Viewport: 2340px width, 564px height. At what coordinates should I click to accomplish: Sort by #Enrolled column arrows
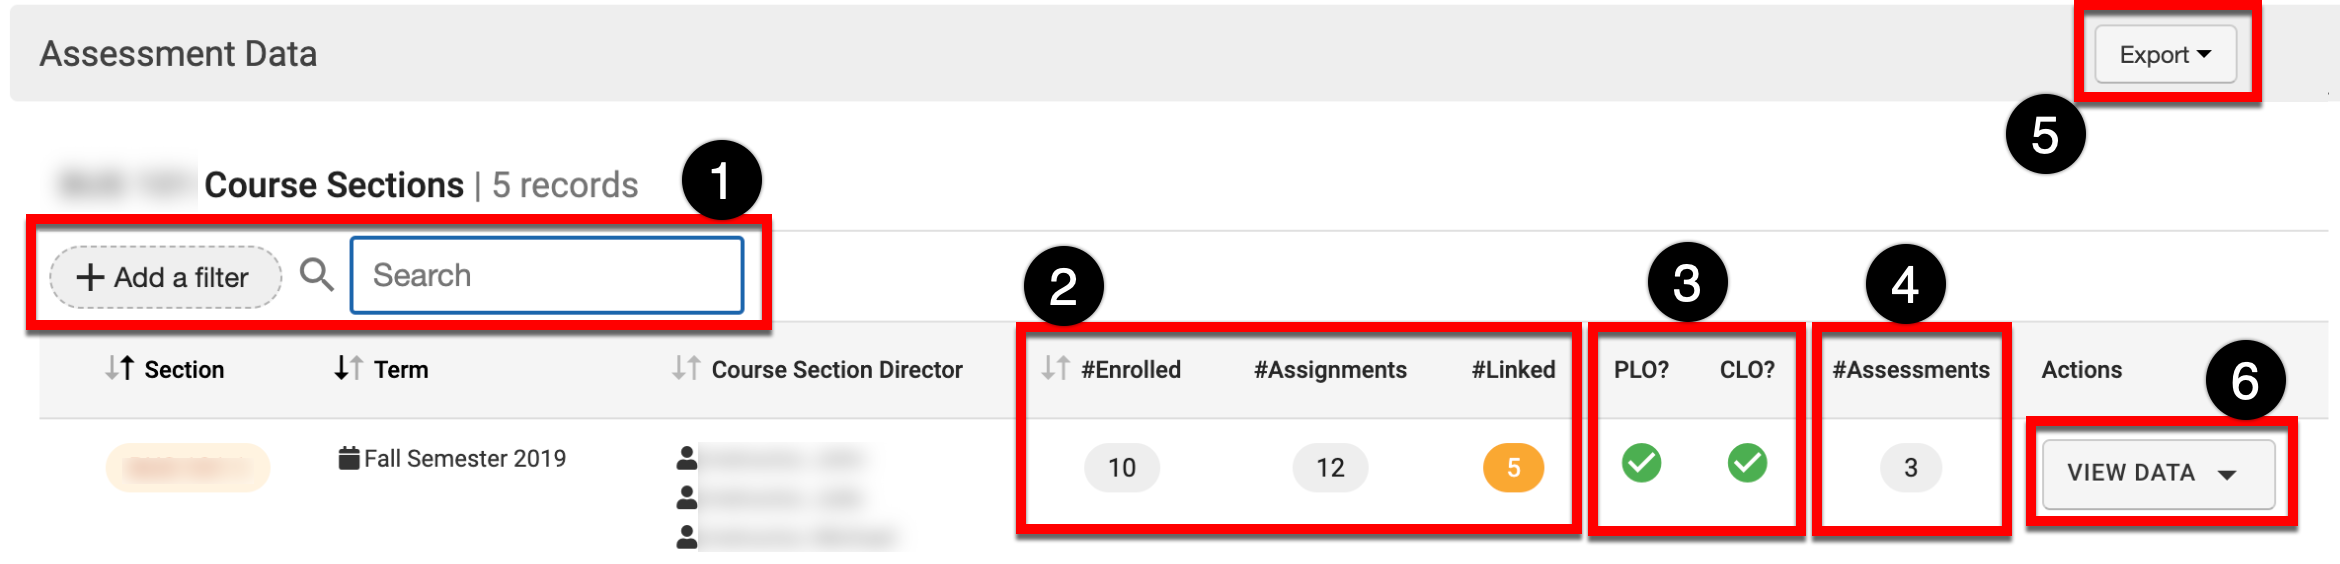click(x=1055, y=369)
